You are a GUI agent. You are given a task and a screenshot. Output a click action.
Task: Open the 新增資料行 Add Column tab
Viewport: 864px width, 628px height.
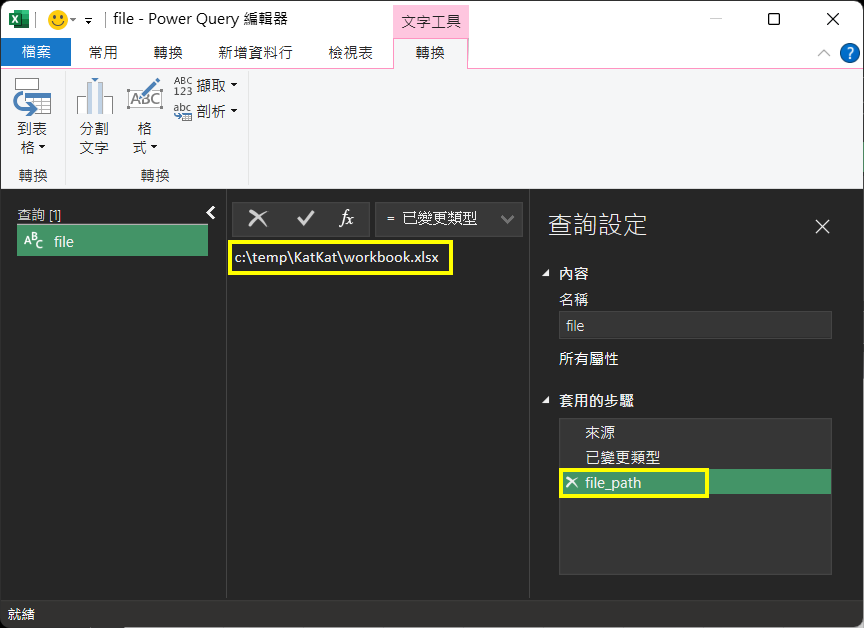click(254, 53)
